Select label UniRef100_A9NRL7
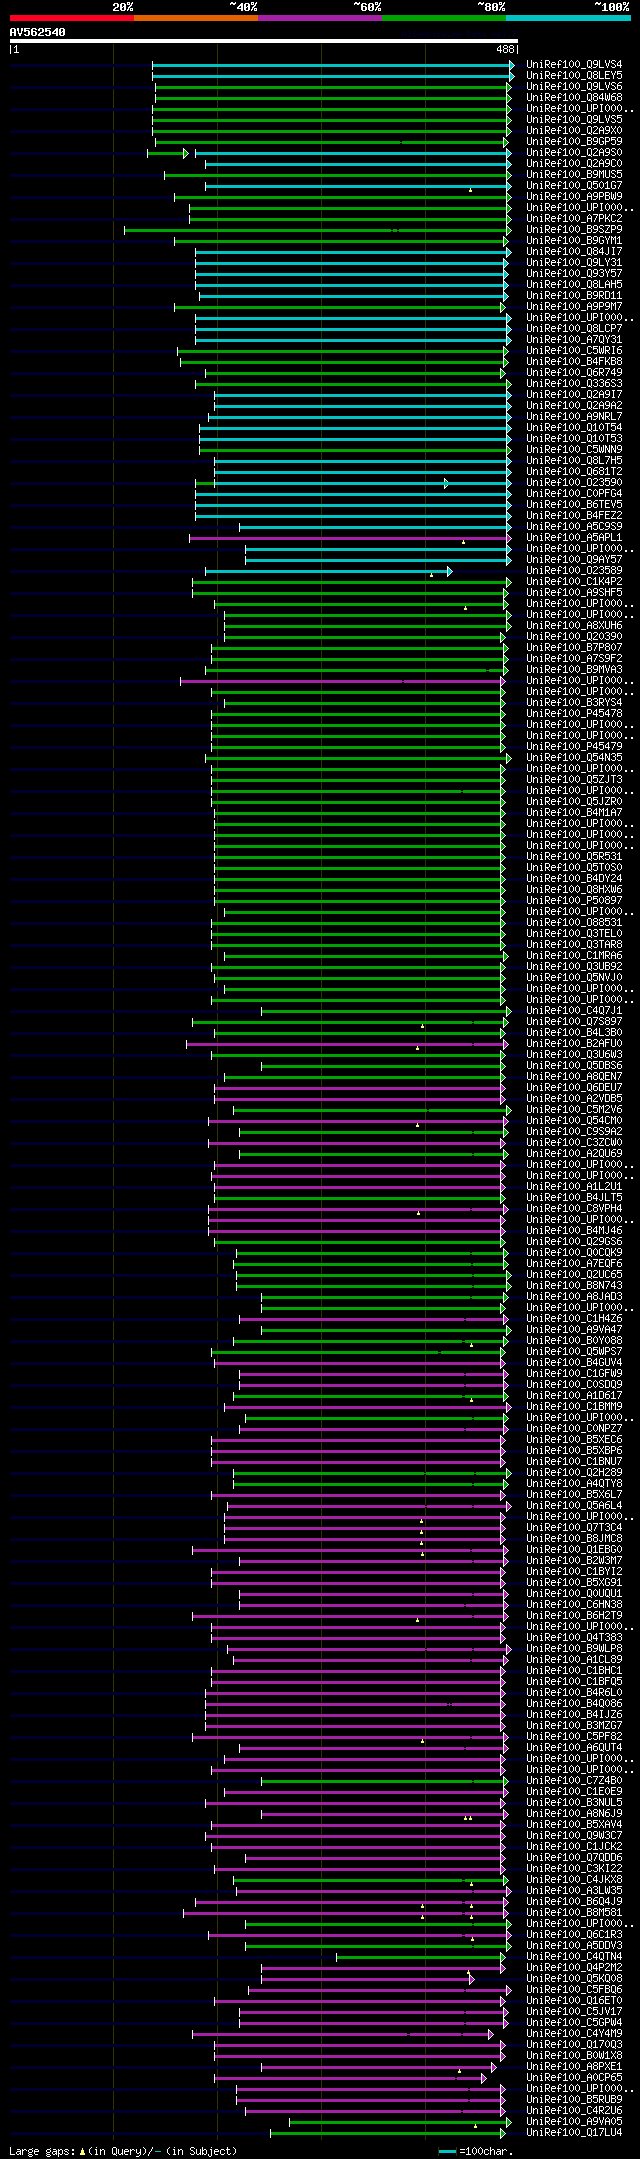Image resolution: width=640 pixels, height=2159 pixels. coord(574,417)
